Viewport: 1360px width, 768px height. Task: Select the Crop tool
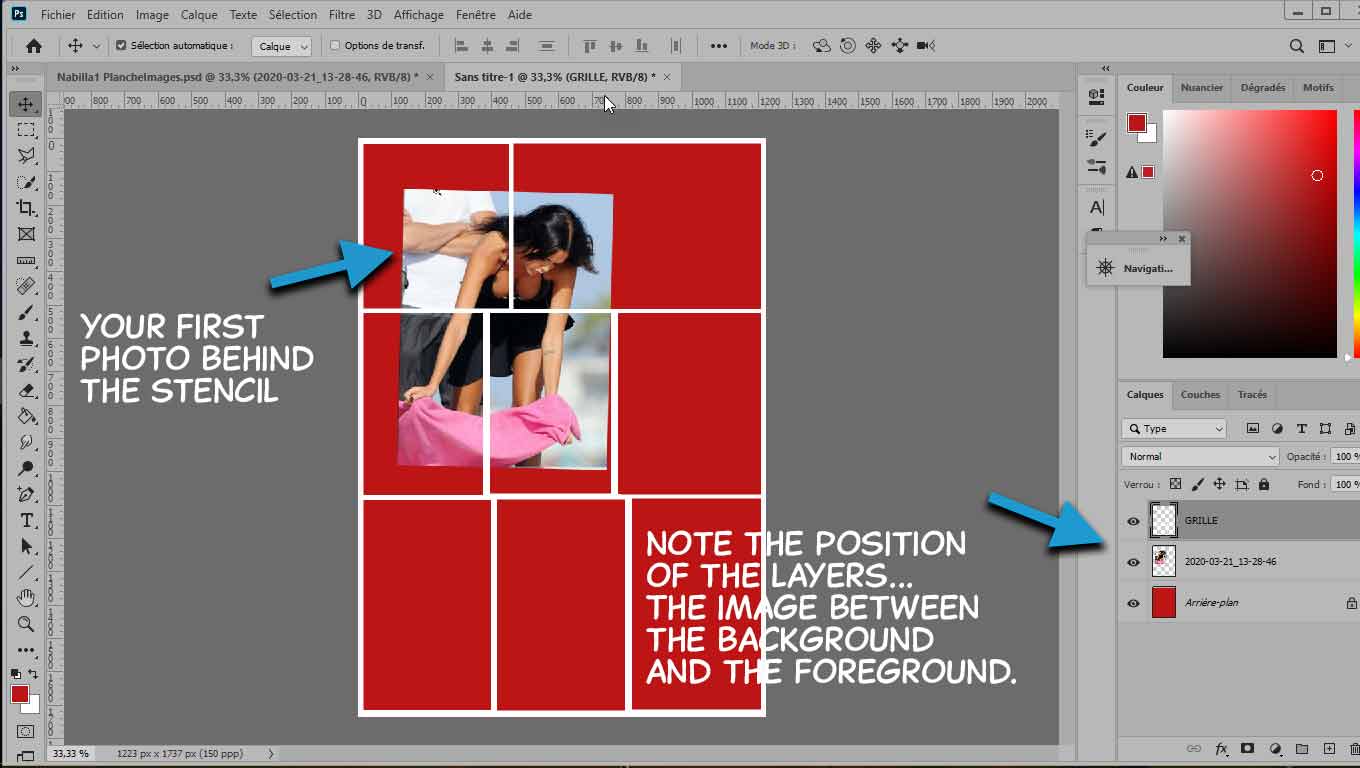click(x=26, y=208)
